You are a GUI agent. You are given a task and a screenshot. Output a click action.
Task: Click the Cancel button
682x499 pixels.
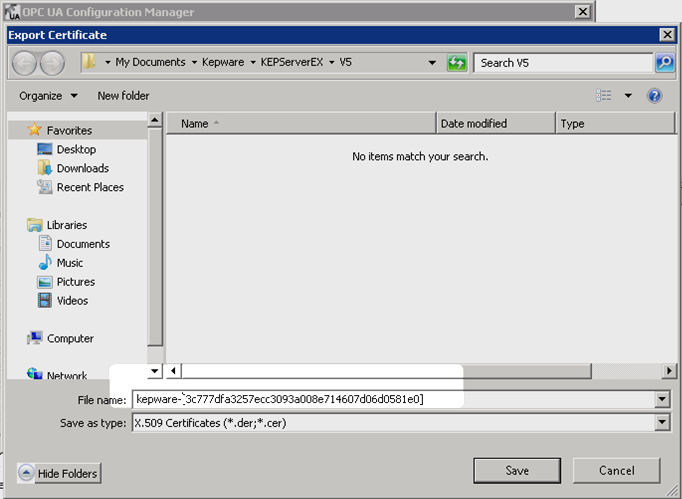click(616, 470)
